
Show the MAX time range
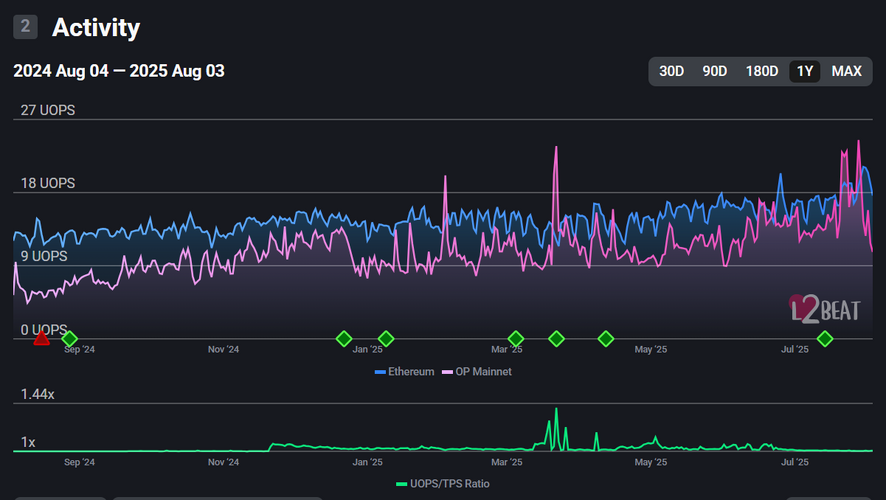click(846, 71)
